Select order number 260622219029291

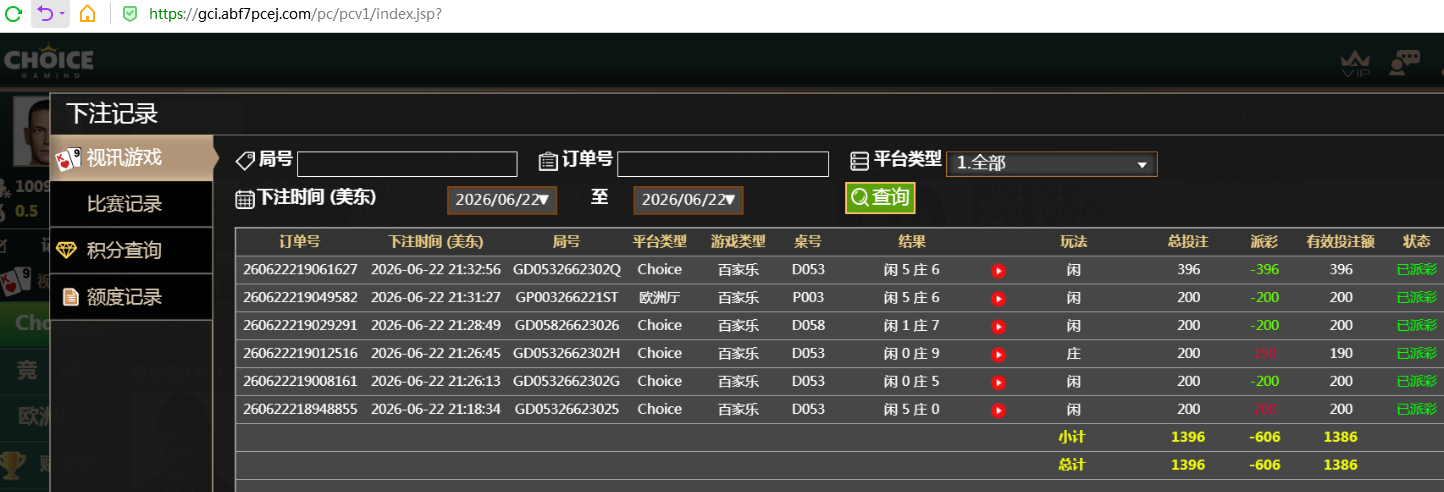coord(300,326)
